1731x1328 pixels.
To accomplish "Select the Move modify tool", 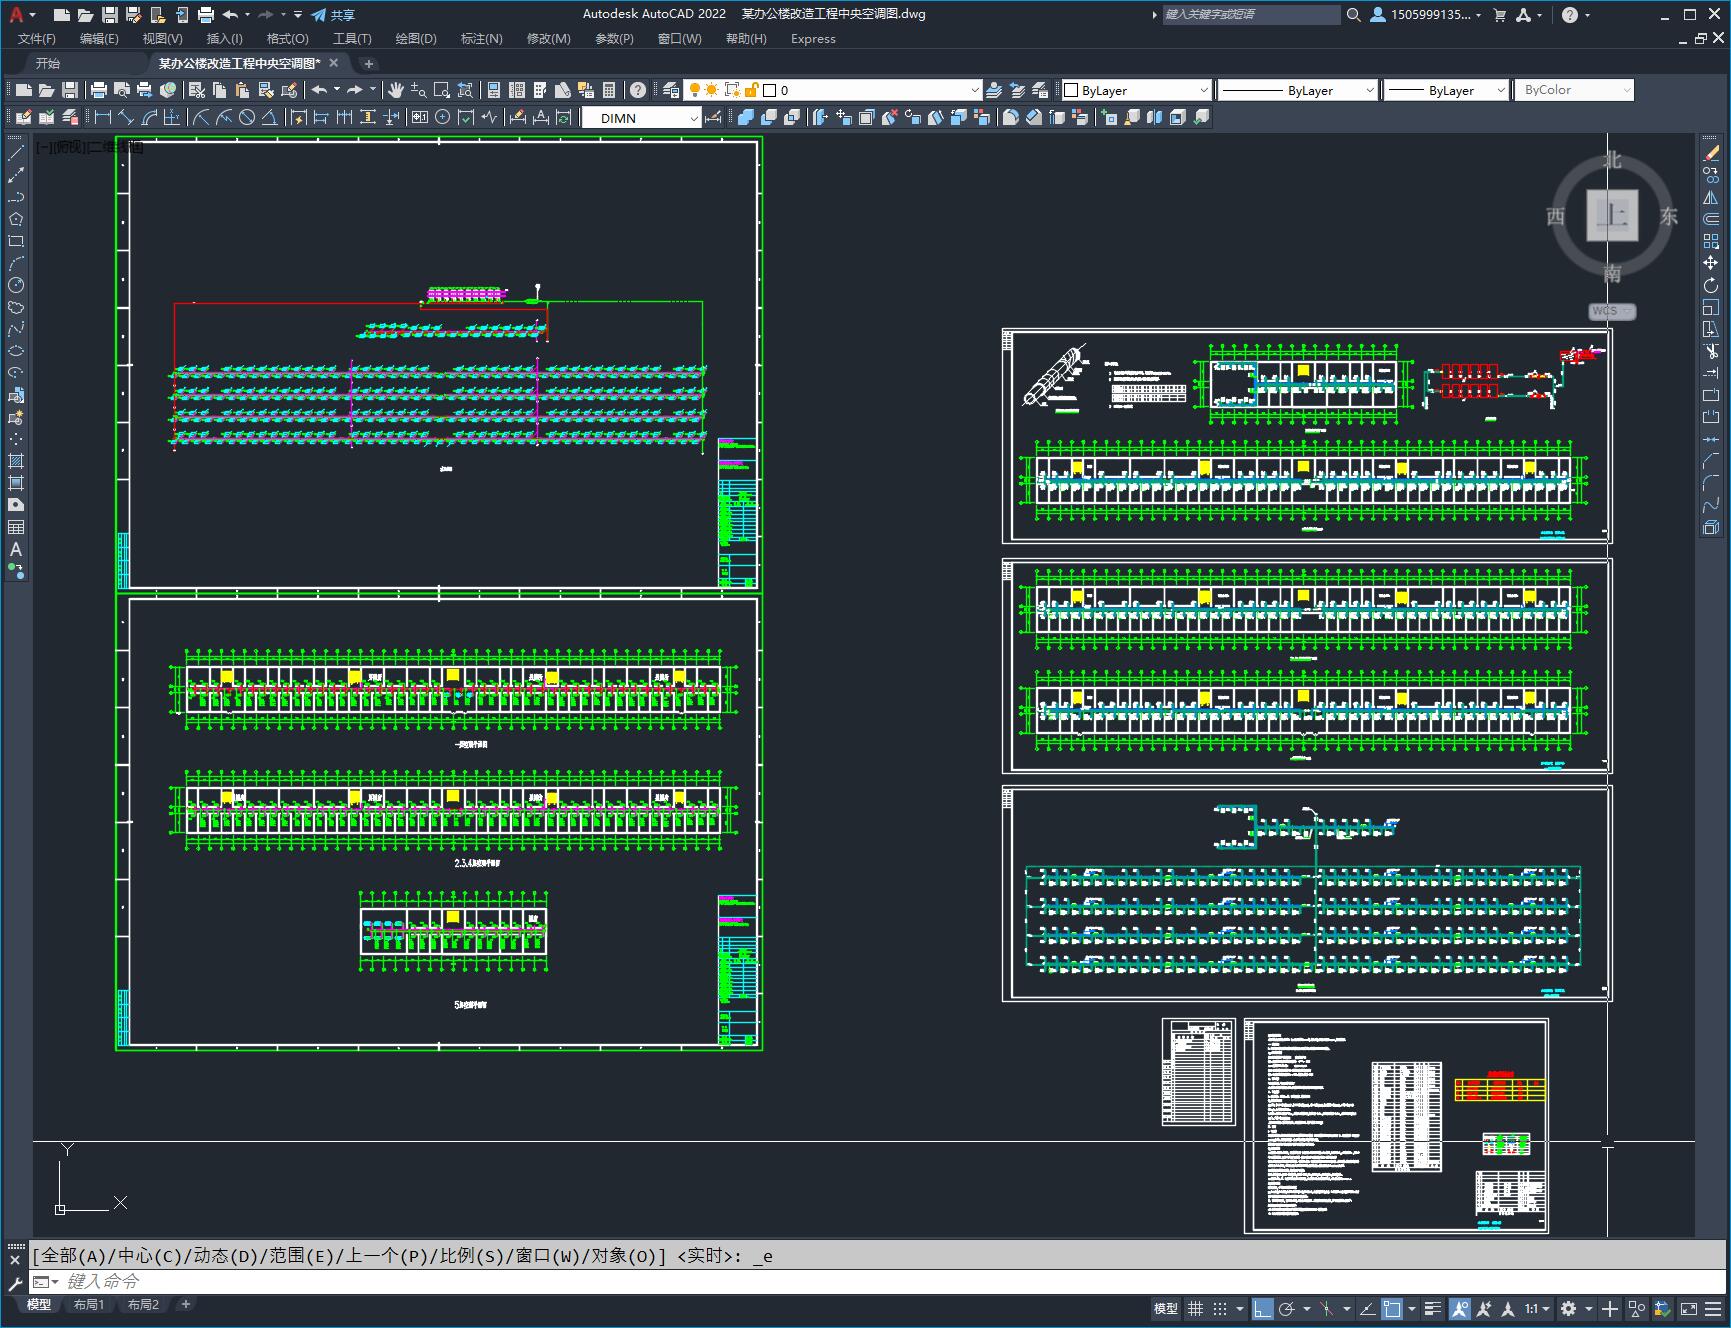I will pos(1711,263).
